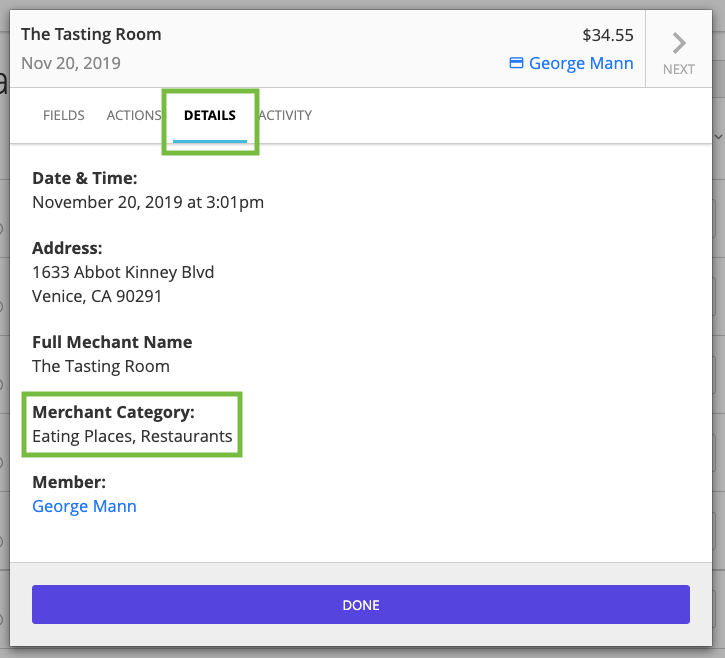Click the Date & Time label
The height and width of the screenshot is (658, 725).
click(x=85, y=178)
